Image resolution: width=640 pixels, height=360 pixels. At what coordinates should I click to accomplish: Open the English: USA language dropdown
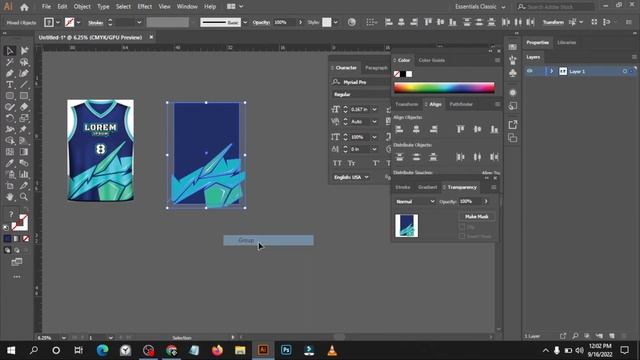[351, 177]
